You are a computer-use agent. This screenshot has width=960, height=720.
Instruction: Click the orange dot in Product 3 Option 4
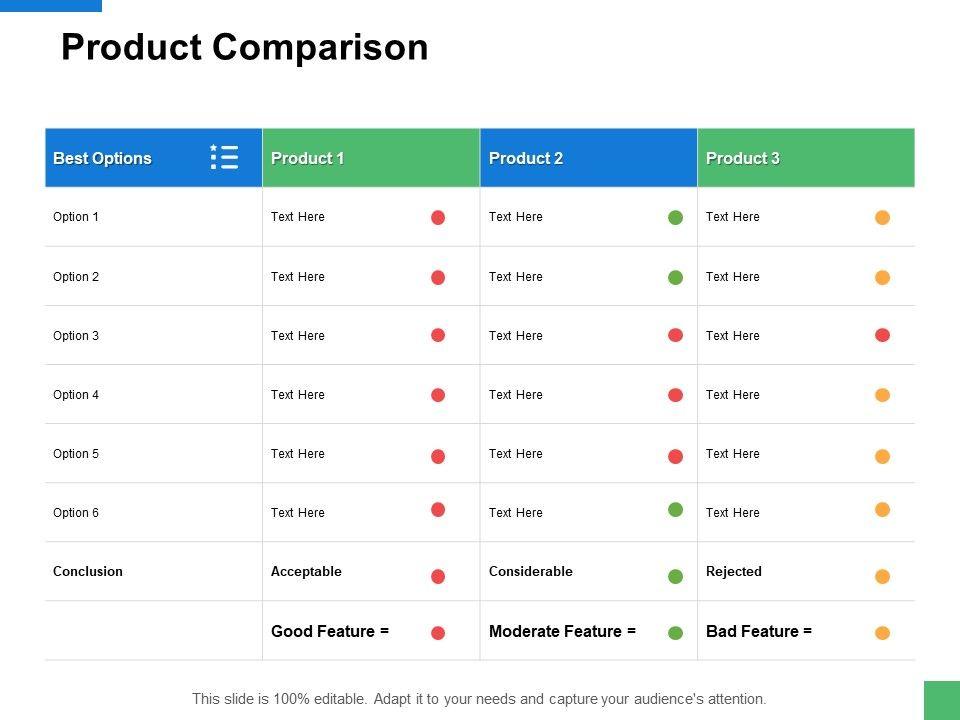click(x=882, y=395)
